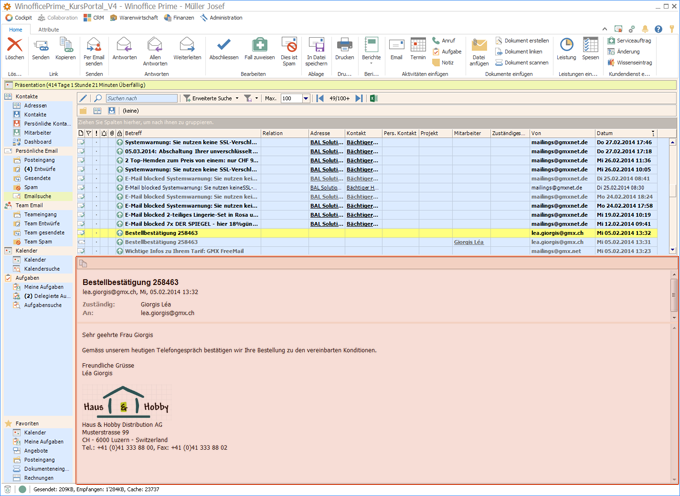This screenshot has height=496, width=680.
Task: Click the Leistung clock icon
Action: [566, 45]
